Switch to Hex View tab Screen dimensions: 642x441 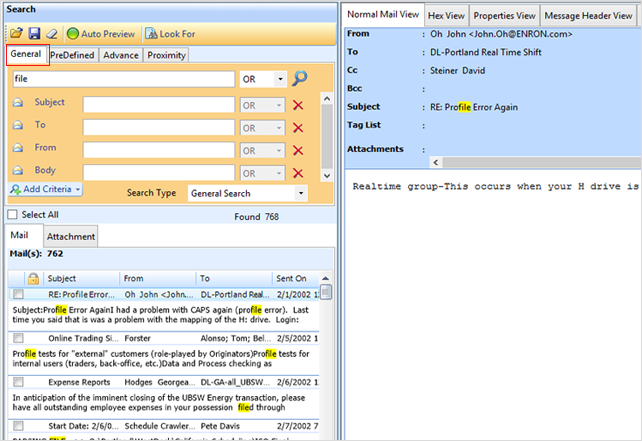click(x=446, y=16)
